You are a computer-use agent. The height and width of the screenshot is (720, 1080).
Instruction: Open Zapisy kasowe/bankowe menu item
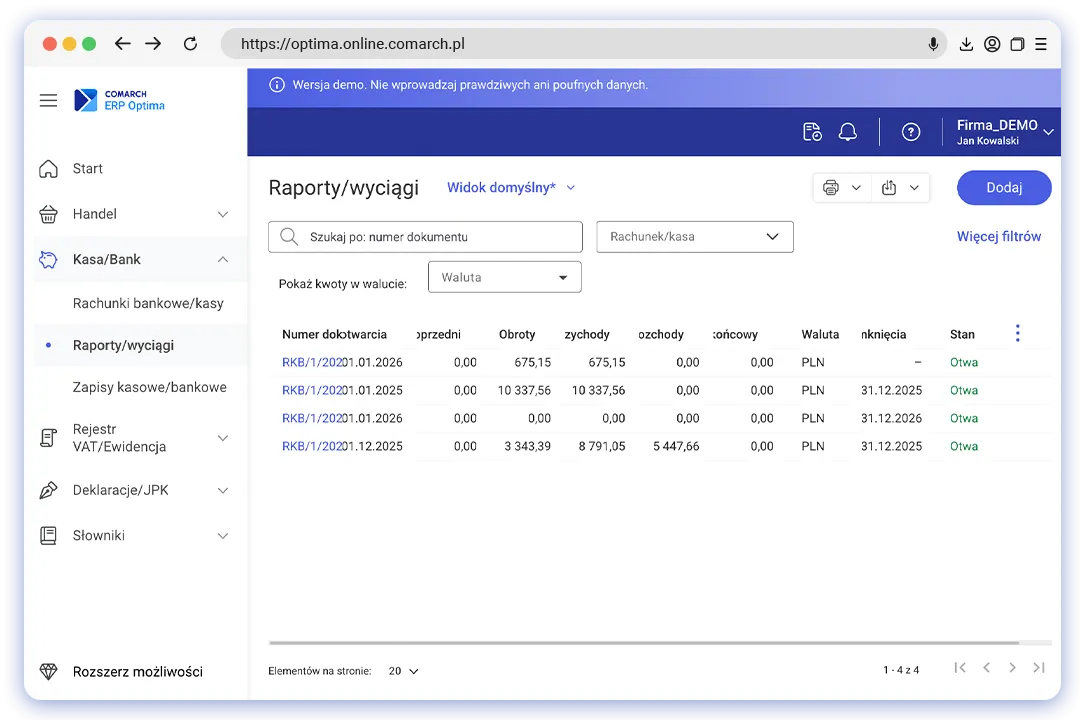point(149,387)
